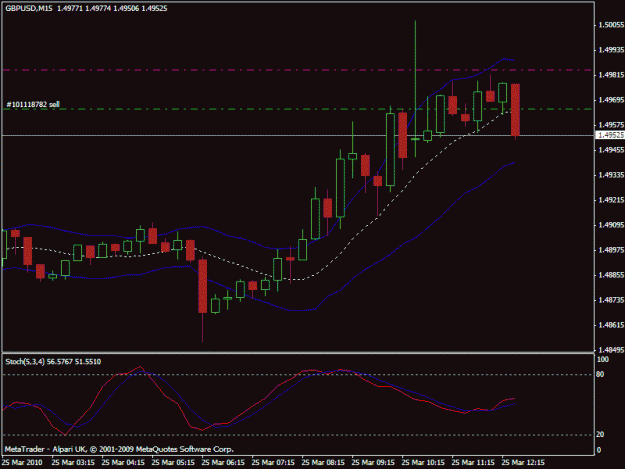This screenshot has width=625, height=469.
Task: Click the purple dash-dot stop level line
Action: point(297,70)
